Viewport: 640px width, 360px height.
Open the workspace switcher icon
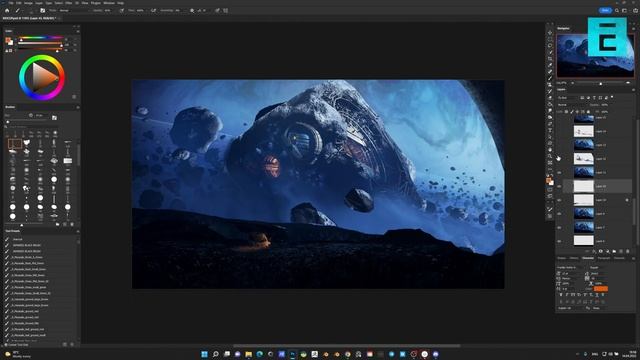pyautogui.click(x=624, y=11)
